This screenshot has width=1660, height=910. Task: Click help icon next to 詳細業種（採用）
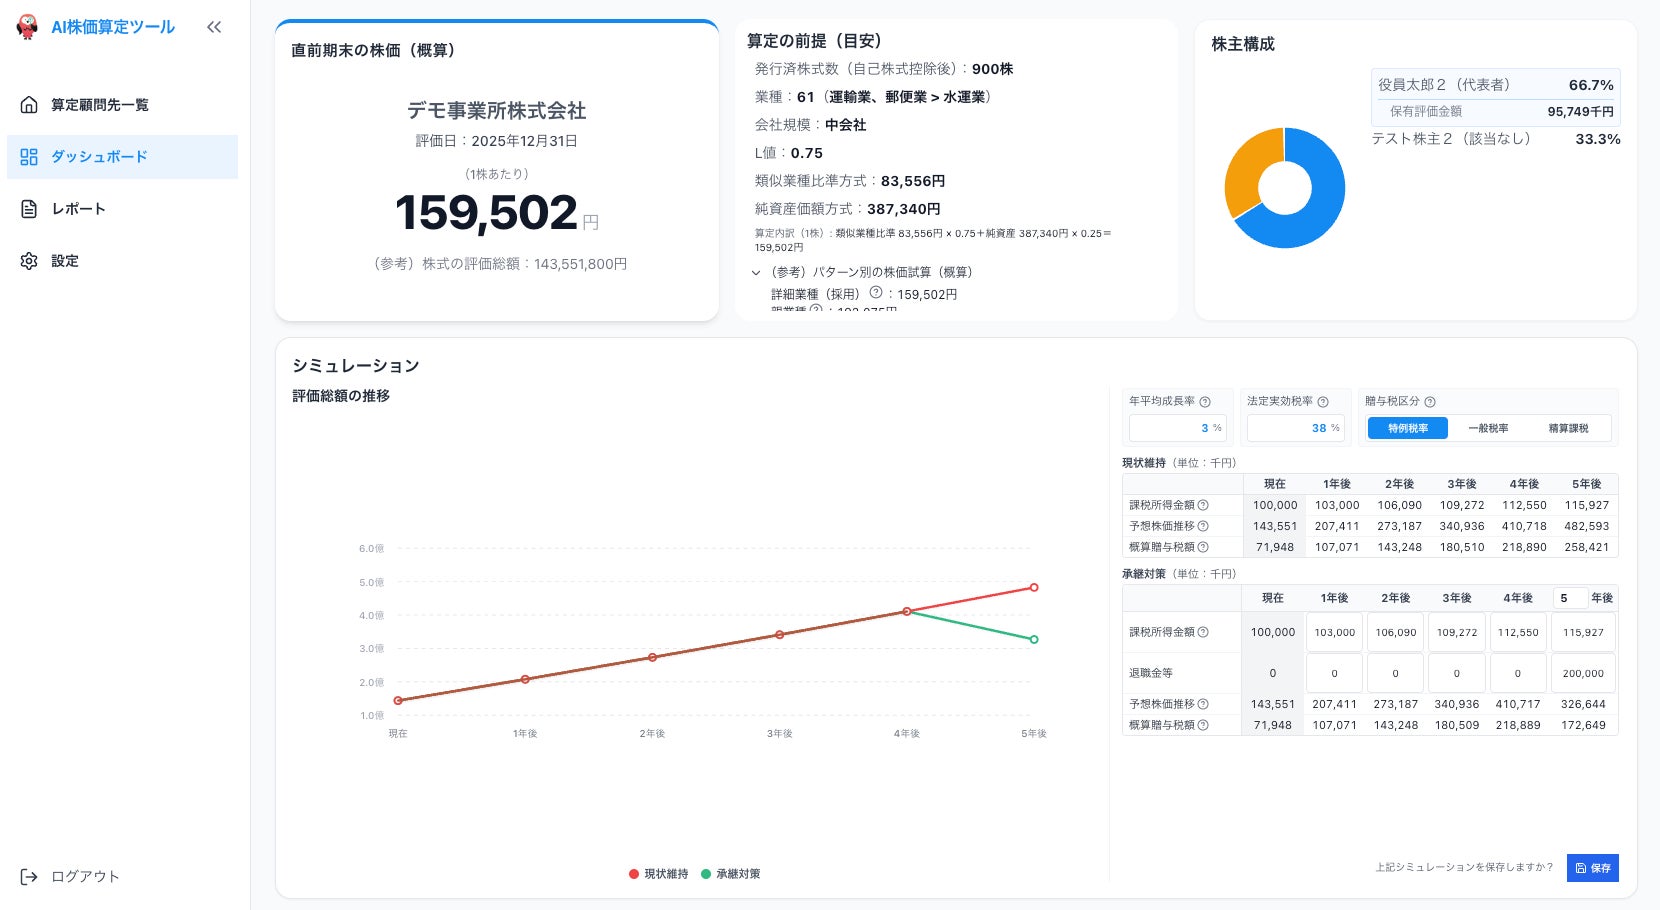876,293
